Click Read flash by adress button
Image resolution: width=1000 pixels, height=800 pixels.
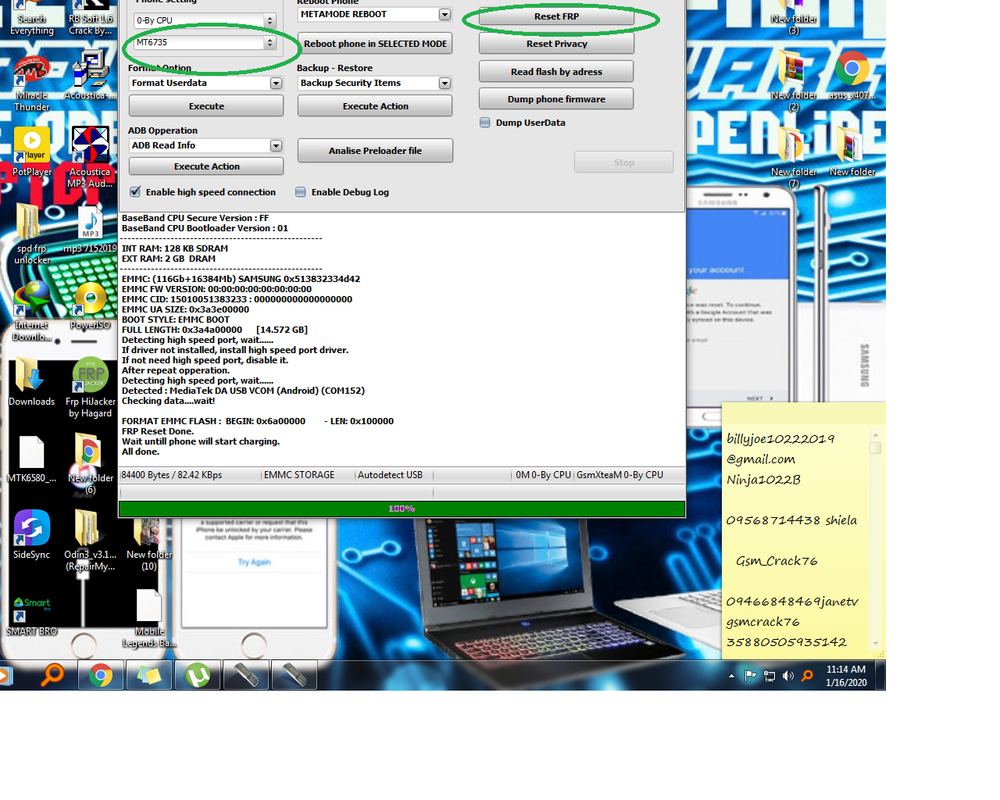click(x=556, y=71)
